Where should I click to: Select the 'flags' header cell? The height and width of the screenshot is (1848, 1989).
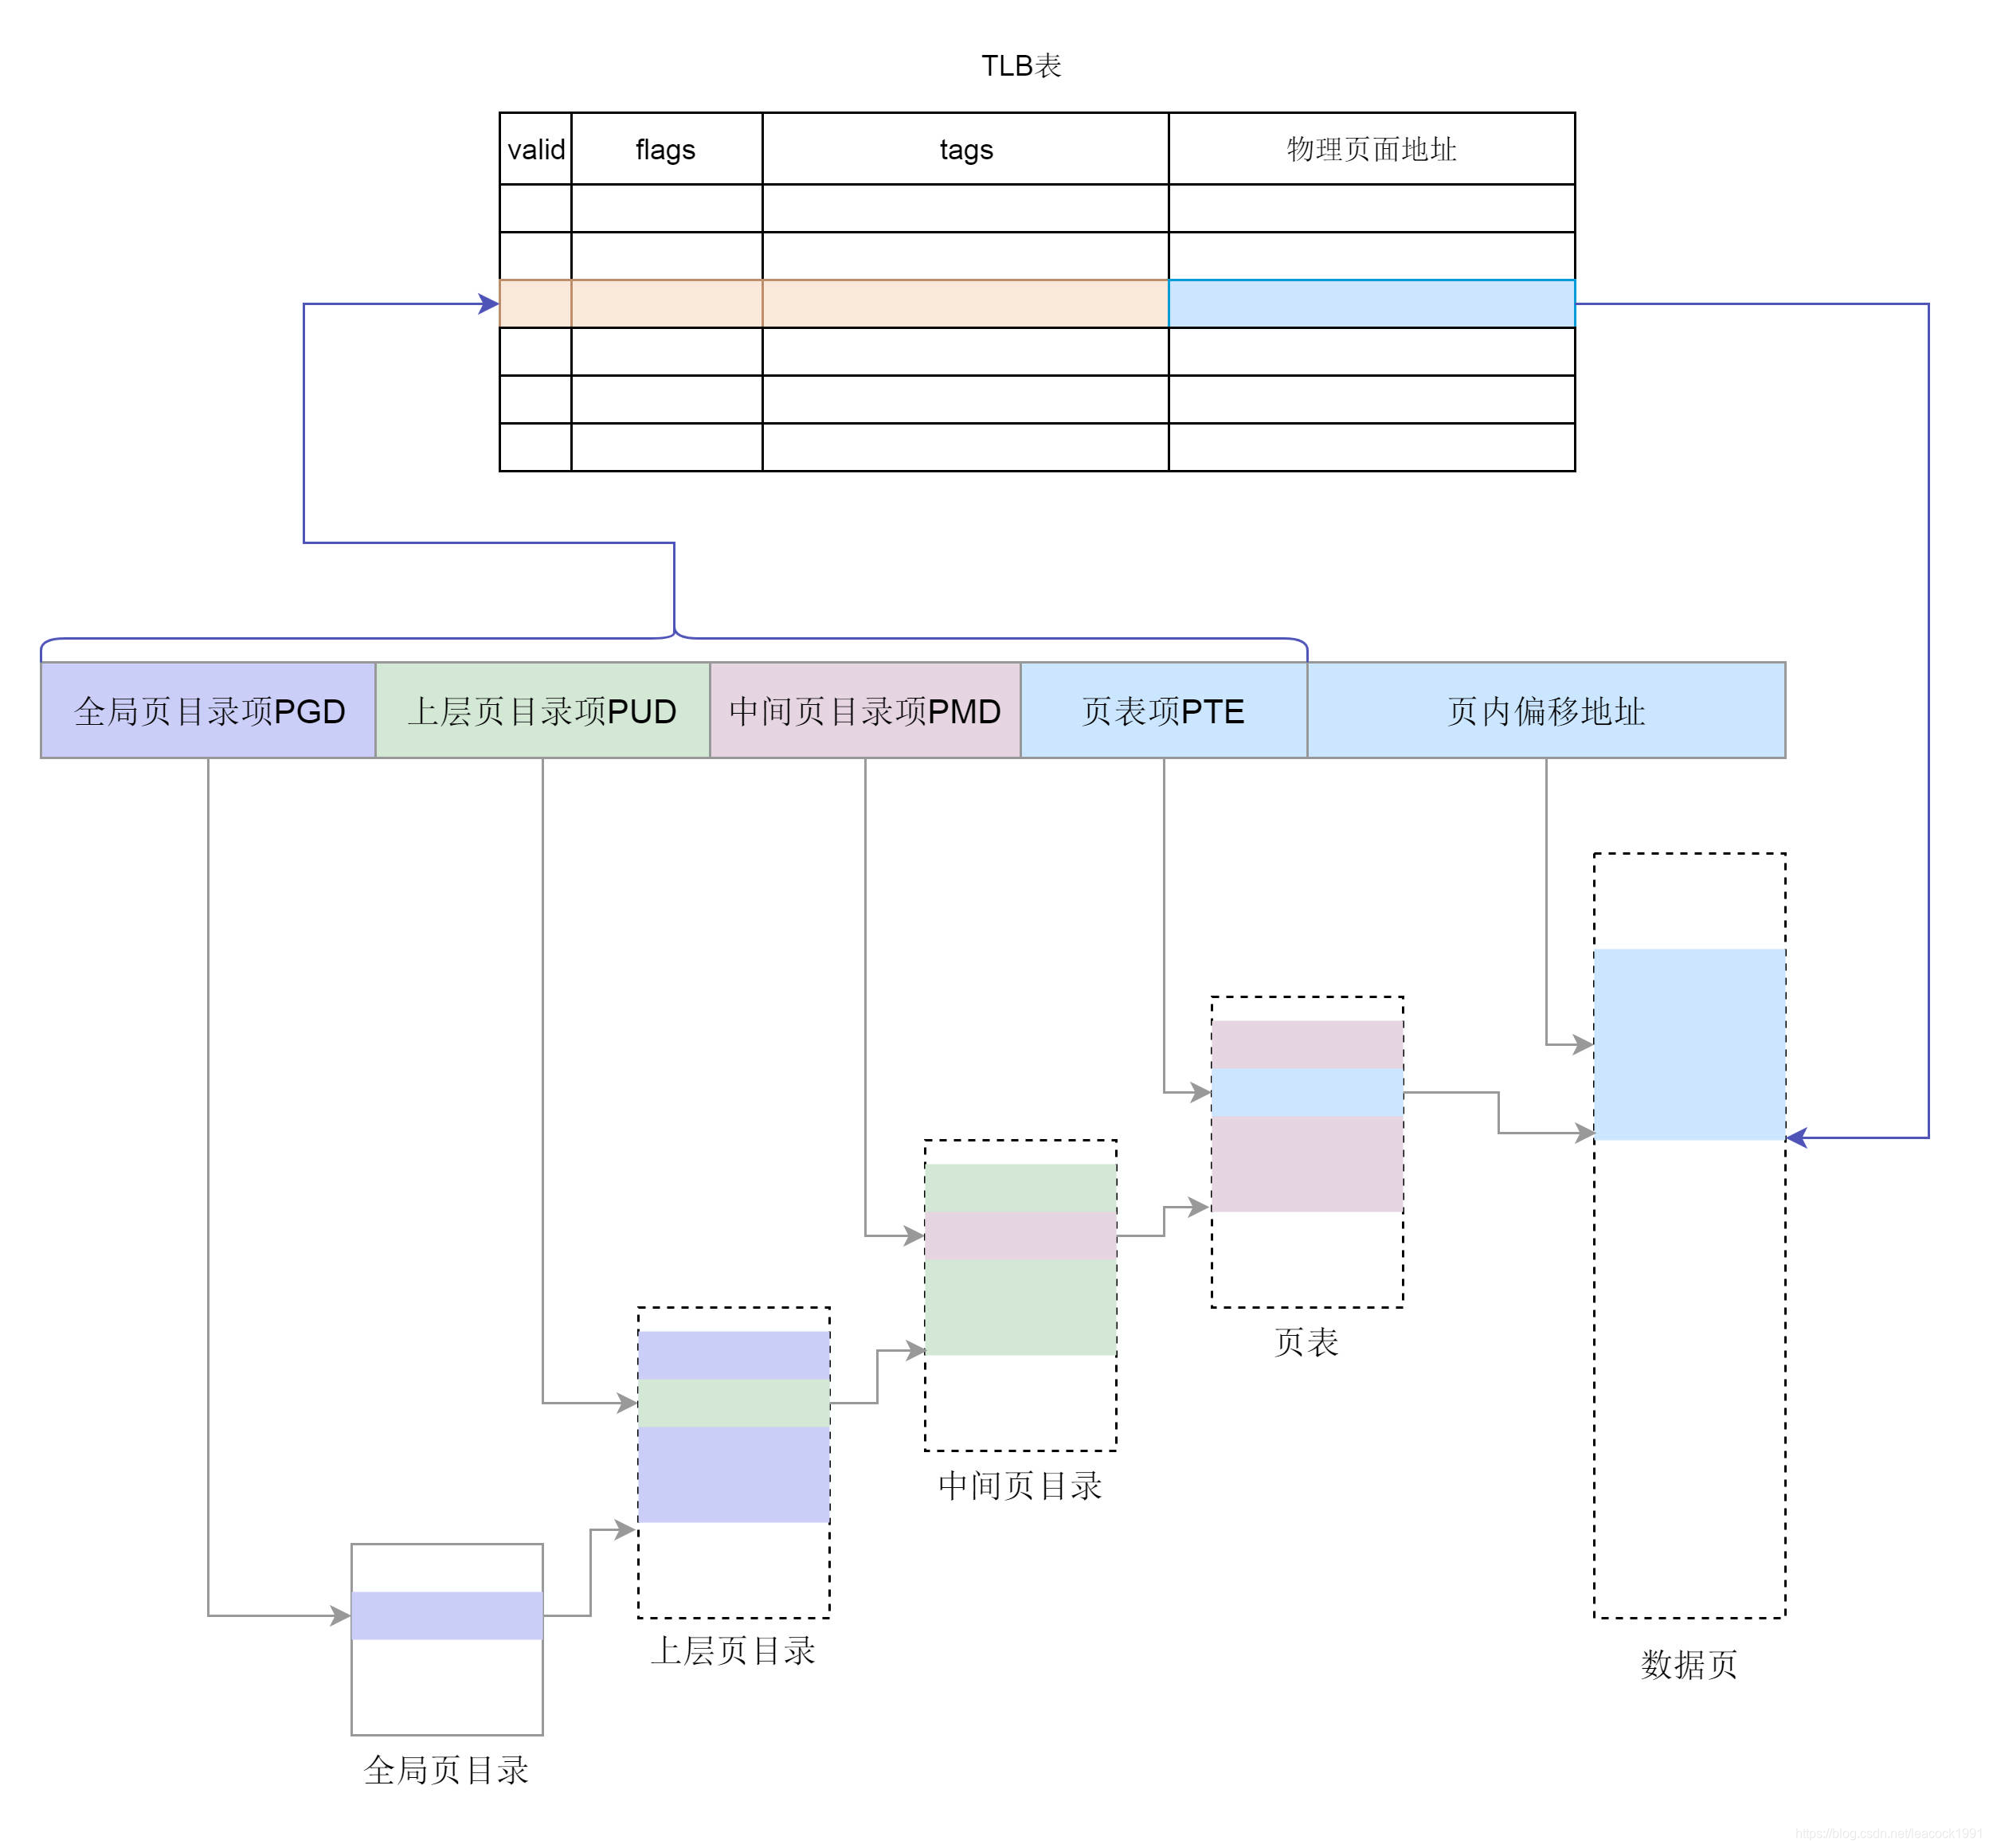(x=667, y=149)
